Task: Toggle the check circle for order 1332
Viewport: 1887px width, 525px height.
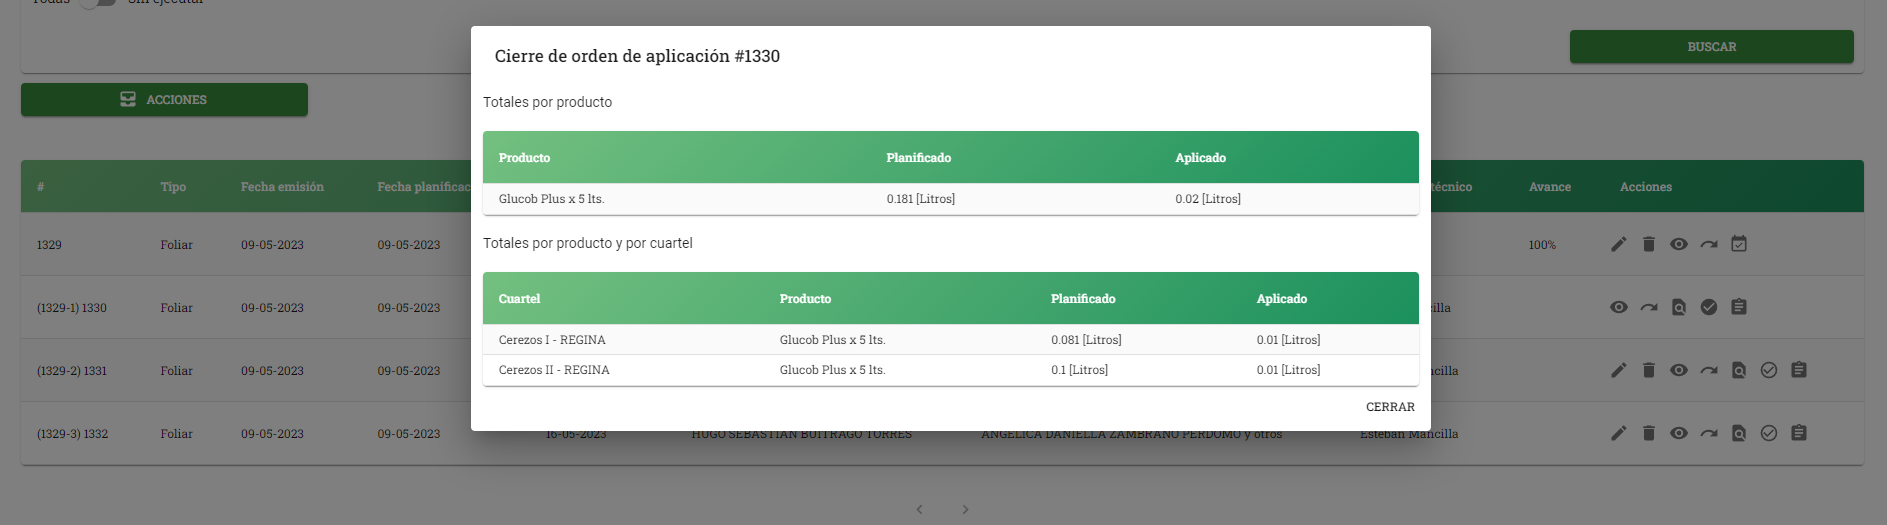Action: [1769, 433]
